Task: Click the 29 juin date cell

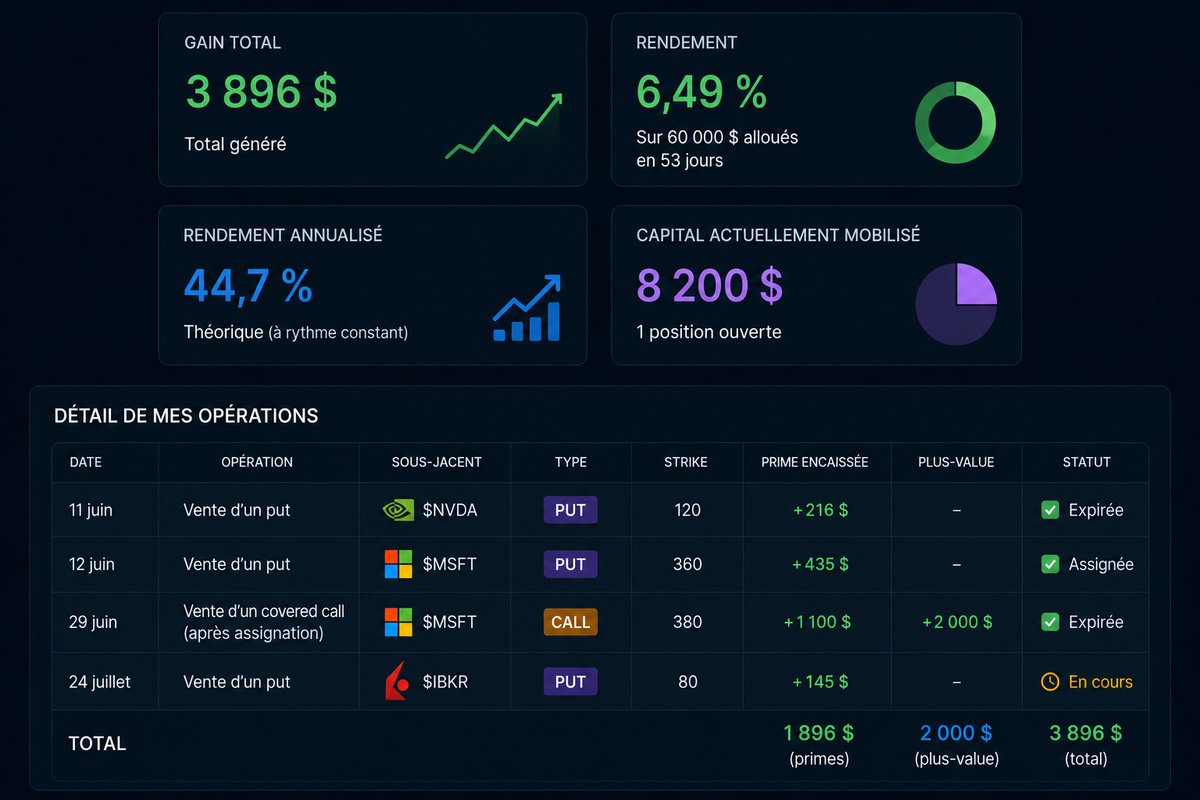Action: point(93,622)
